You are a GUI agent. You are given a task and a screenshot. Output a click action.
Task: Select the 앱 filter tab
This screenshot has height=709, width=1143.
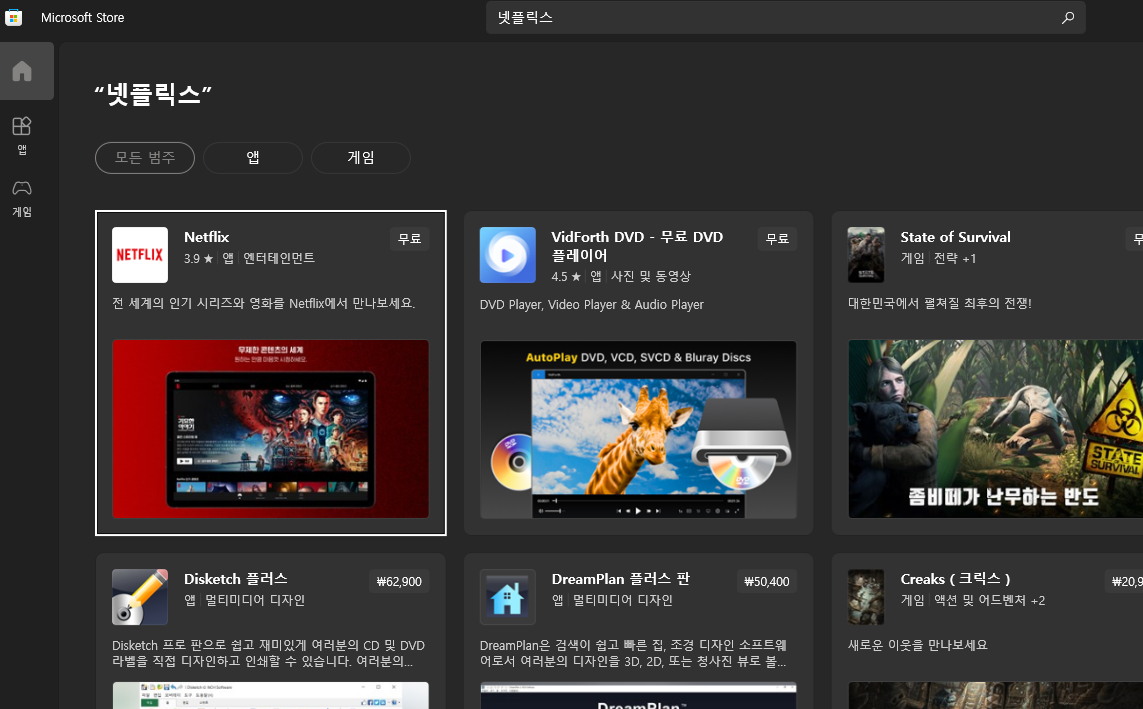[253, 157]
